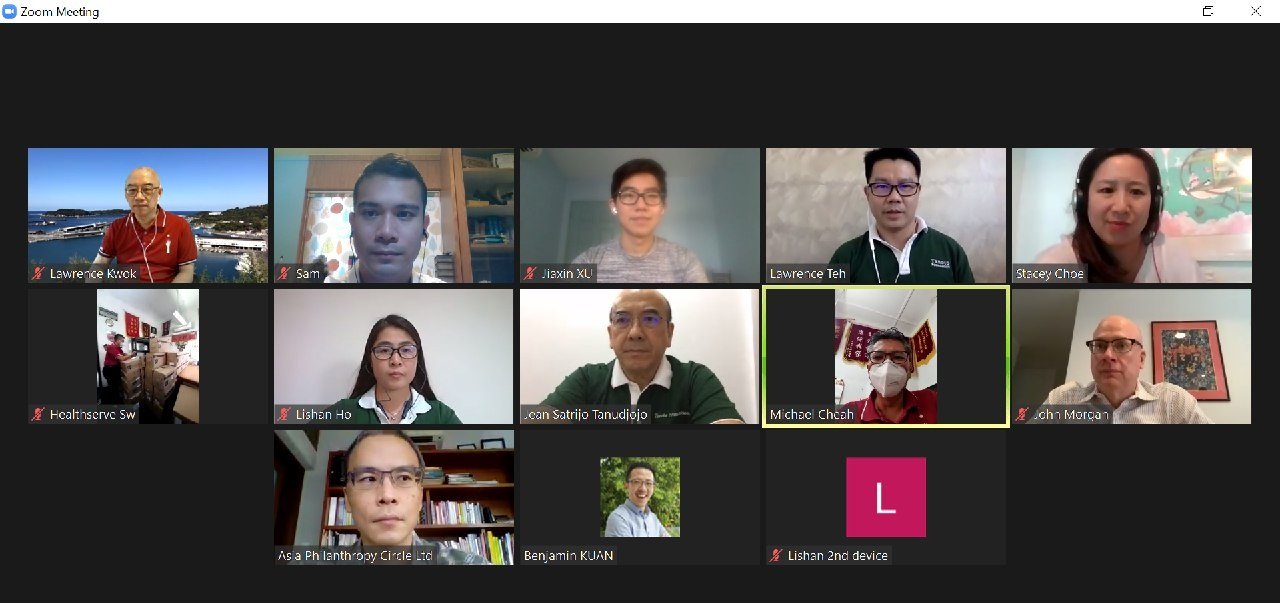Viewport: 1280px width, 603px height.
Task: Select Michael Cheah's highlighted video tile
Action: (x=885, y=356)
